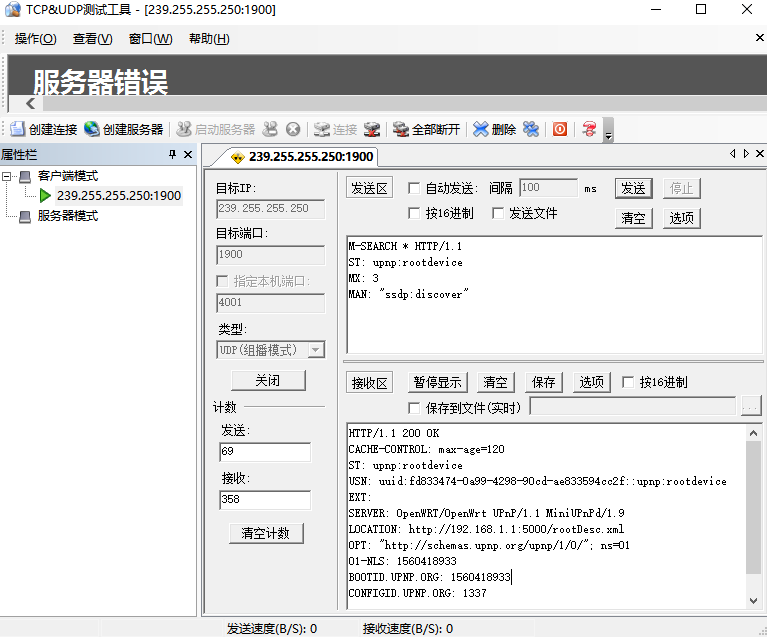Click the 间隔 interval field
The height and width of the screenshot is (637, 767).
(548, 188)
